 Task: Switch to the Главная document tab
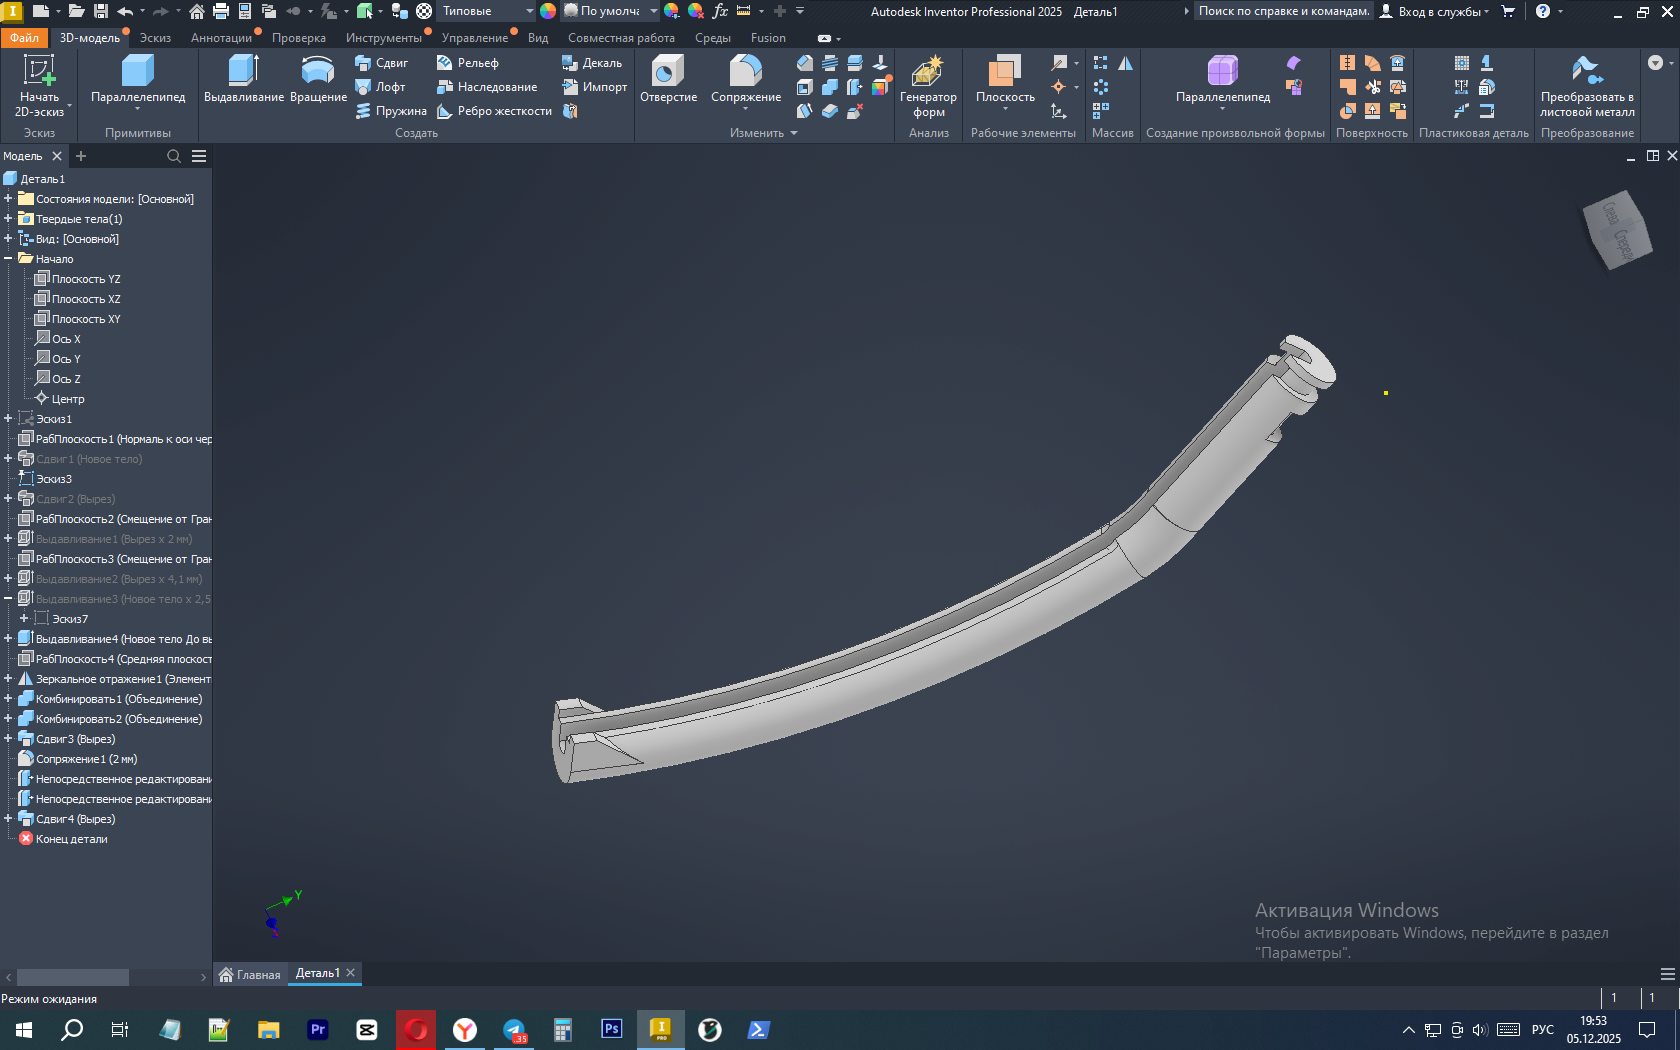(x=250, y=975)
